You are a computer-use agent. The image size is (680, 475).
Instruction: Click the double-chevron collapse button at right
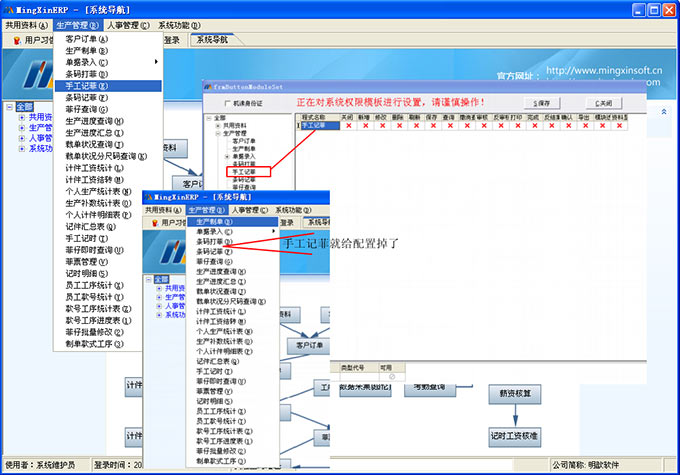click(x=664, y=112)
